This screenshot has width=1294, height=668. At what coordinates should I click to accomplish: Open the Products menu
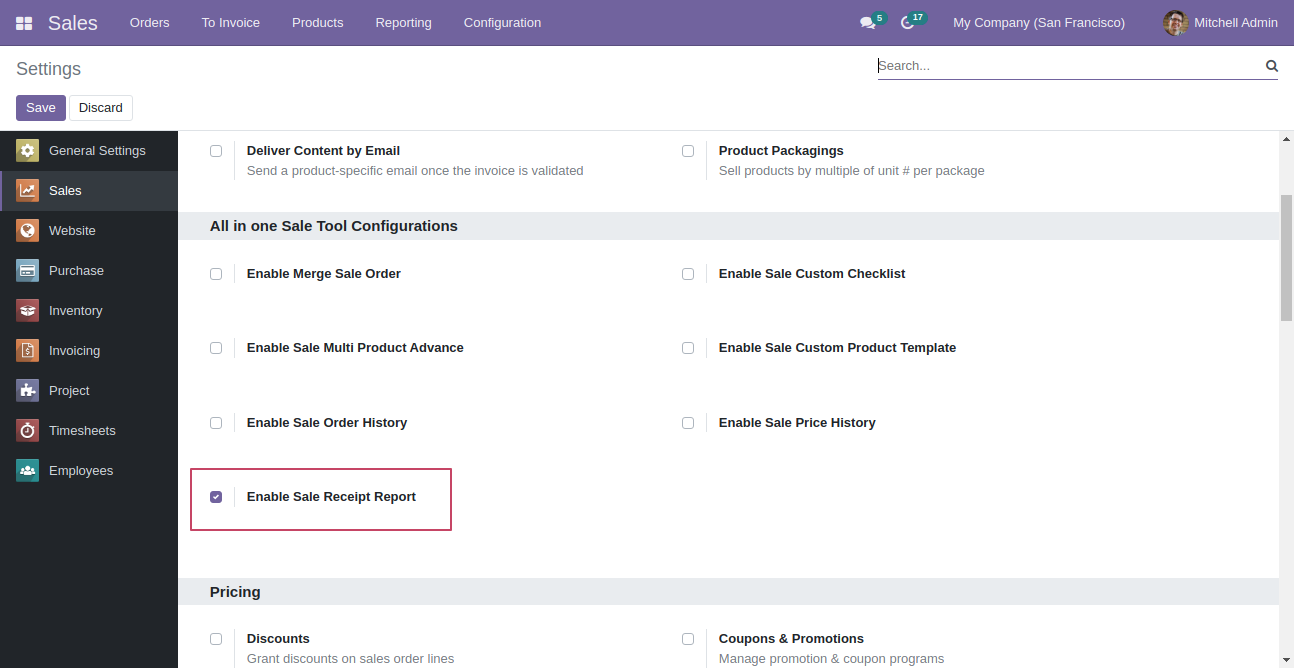(318, 23)
